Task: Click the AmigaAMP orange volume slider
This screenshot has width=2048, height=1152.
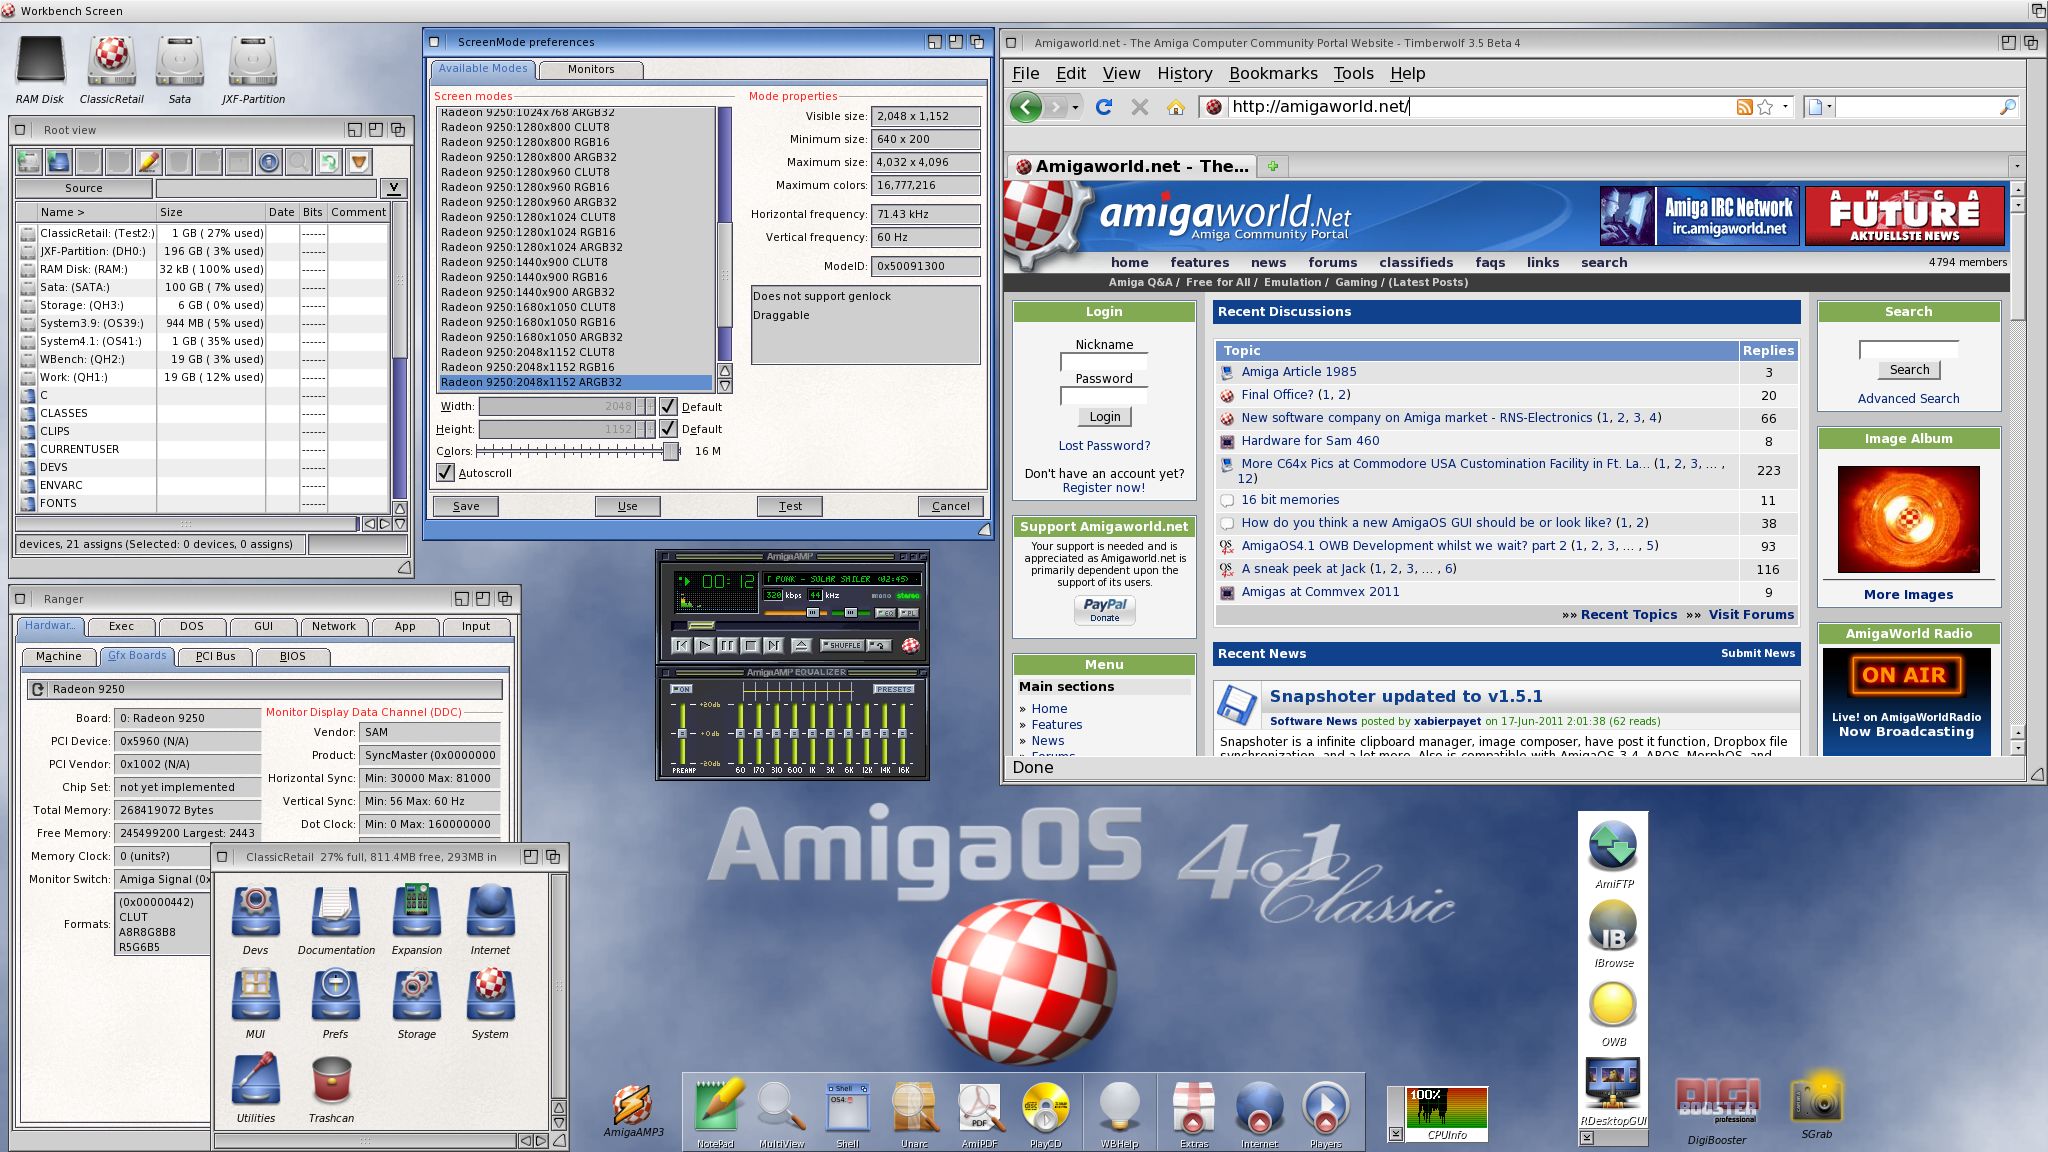Action: tap(795, 612)
